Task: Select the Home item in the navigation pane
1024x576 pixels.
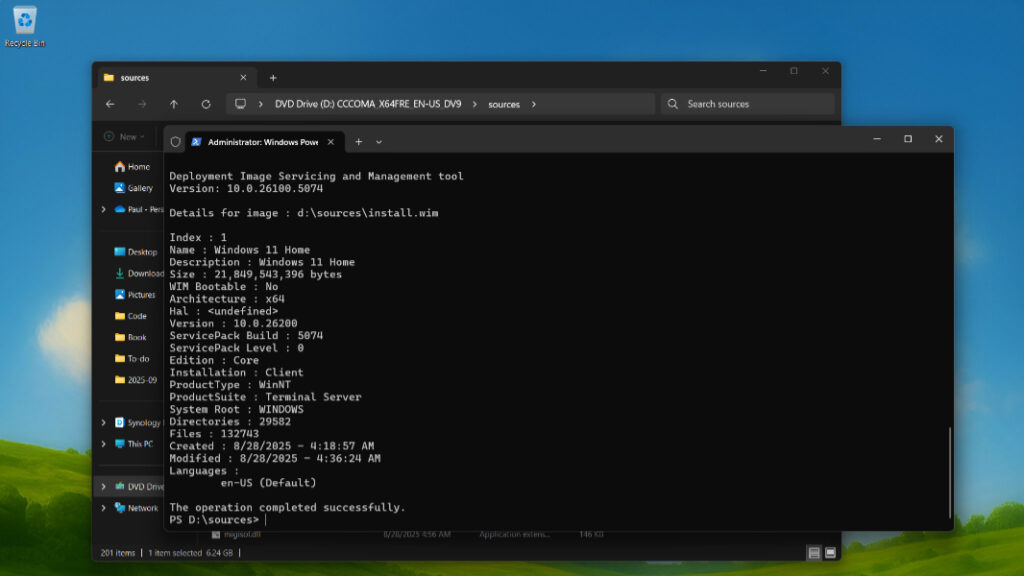Action: tap(137, 166)
